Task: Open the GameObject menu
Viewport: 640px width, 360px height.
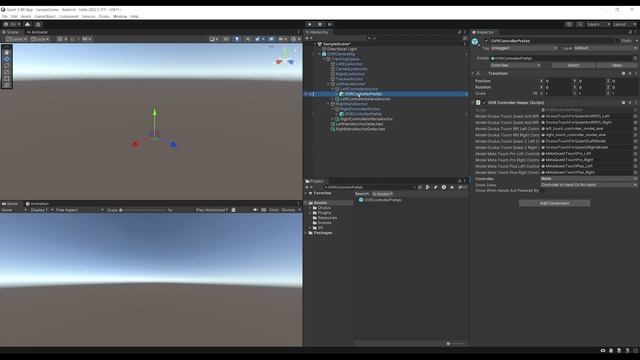Action: point(45,16)
